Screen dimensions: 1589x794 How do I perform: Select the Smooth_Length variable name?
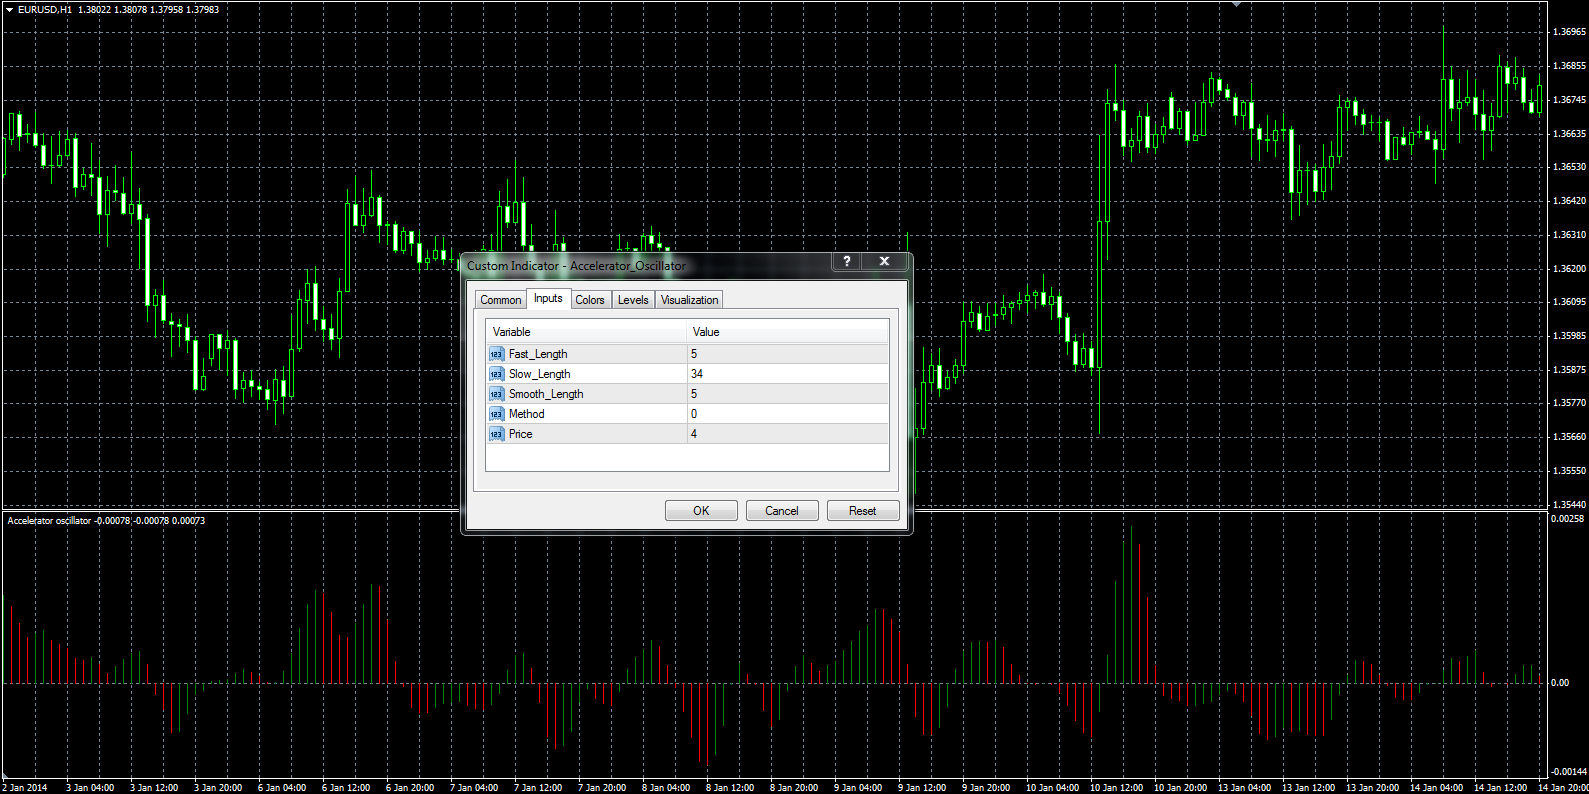[546, 394]
